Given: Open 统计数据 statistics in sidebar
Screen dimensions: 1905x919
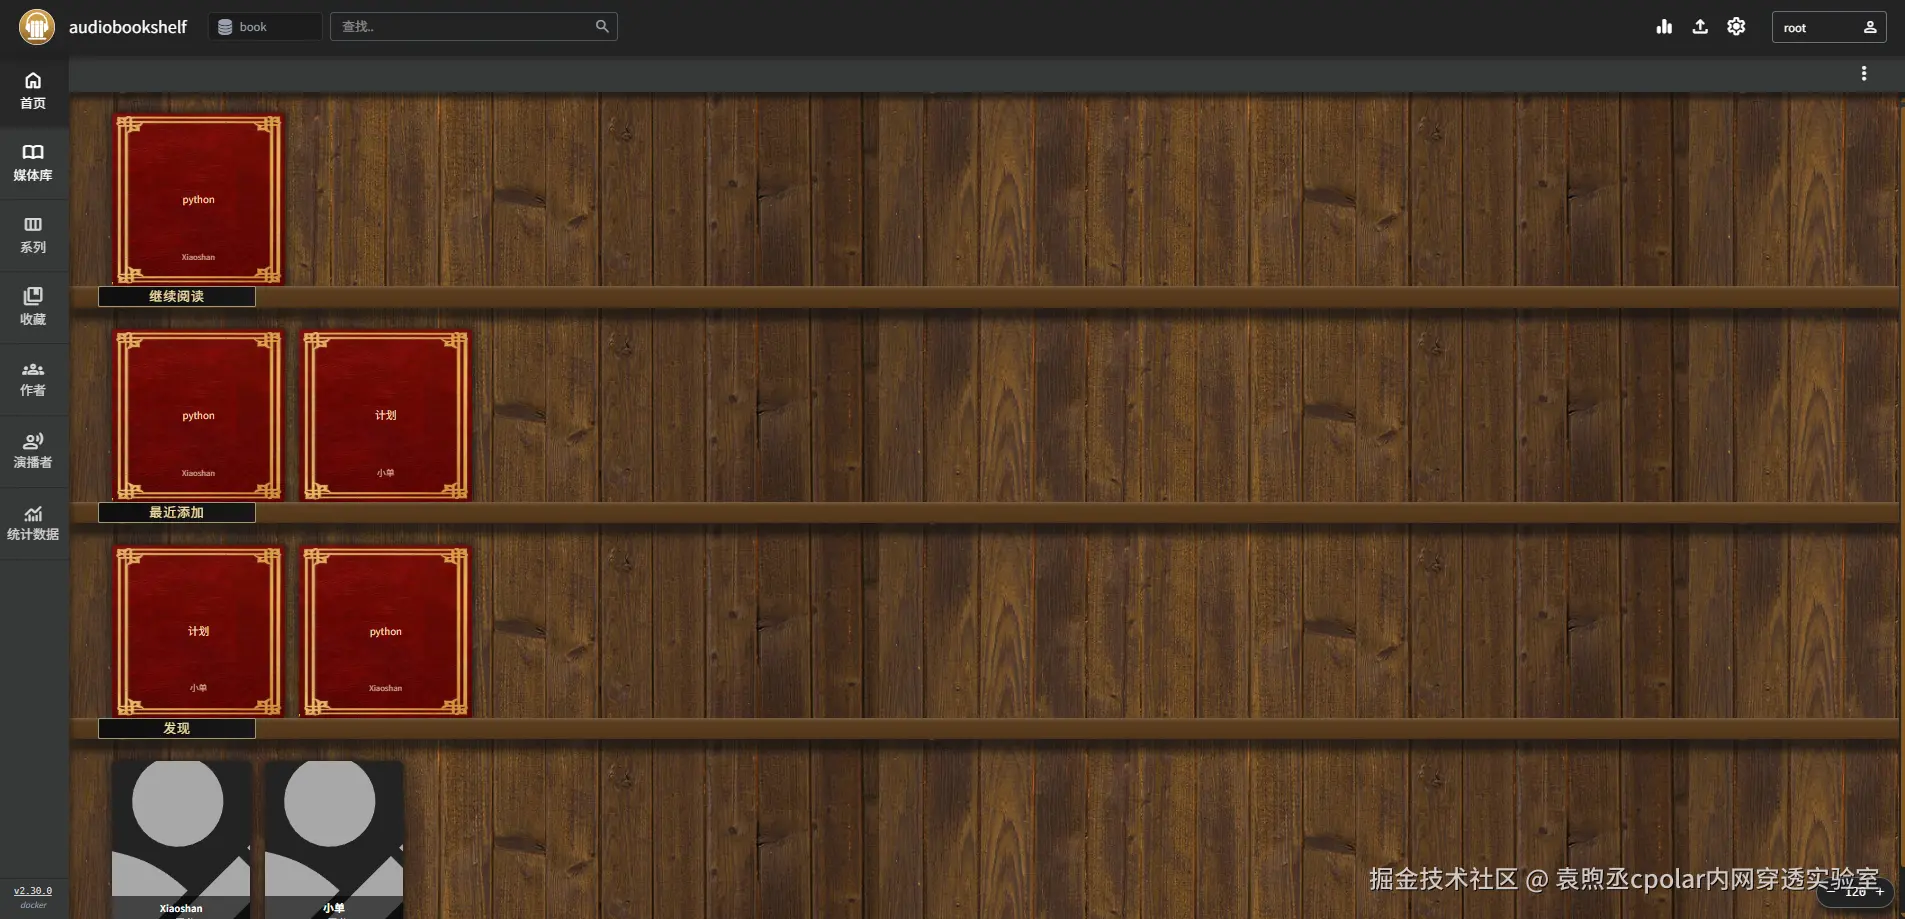Looking at the screenshot, I should tap(33, 523).
